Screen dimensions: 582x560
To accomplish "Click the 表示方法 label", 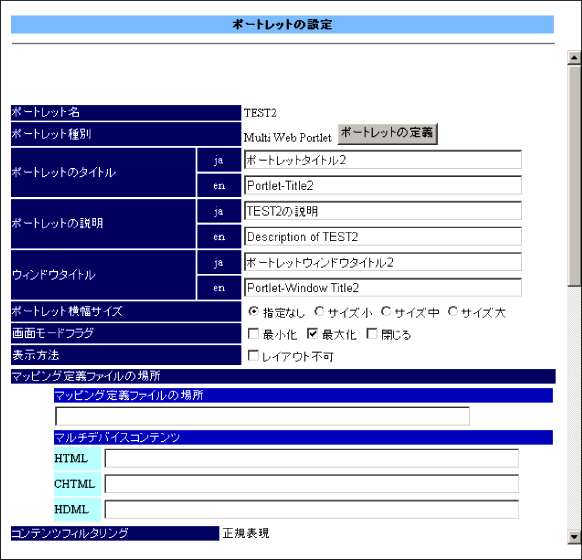I will (x=126, y=355).
